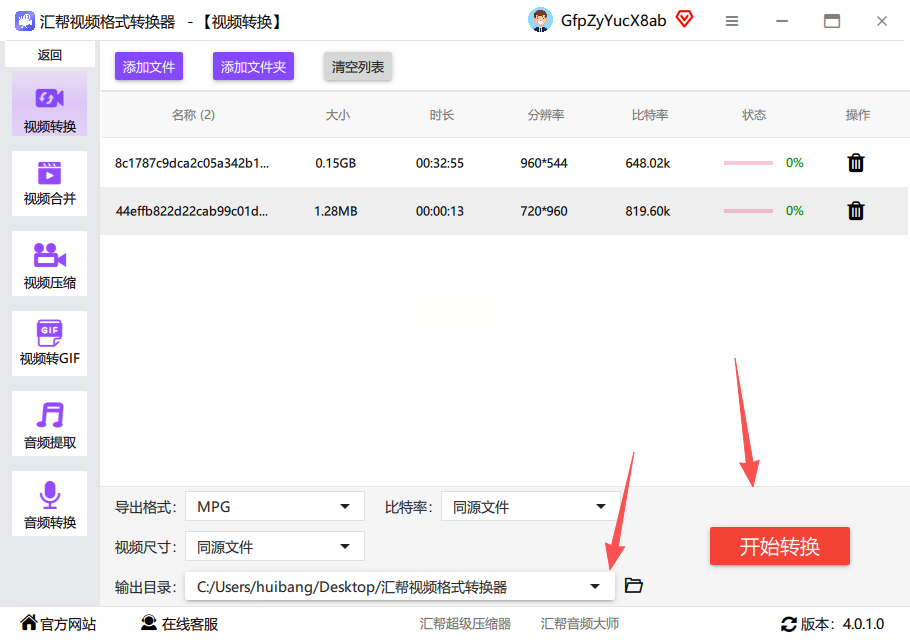Click the 比特率 column header
Viewport: 910px width, 640px height.
650,115
